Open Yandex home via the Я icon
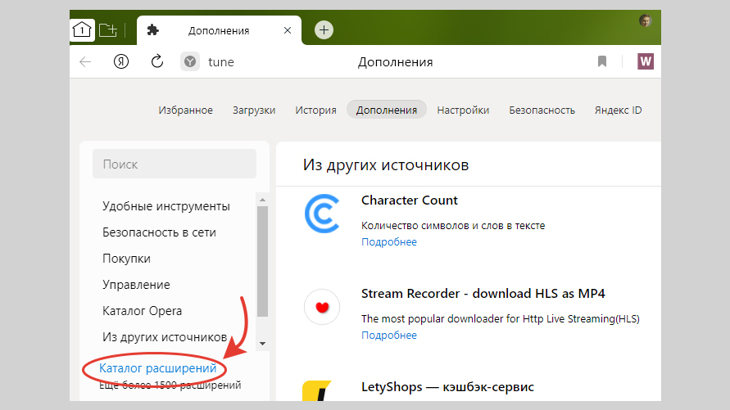Screen dimensions: 730x410 pyautogui.click(x=121, y=62)
